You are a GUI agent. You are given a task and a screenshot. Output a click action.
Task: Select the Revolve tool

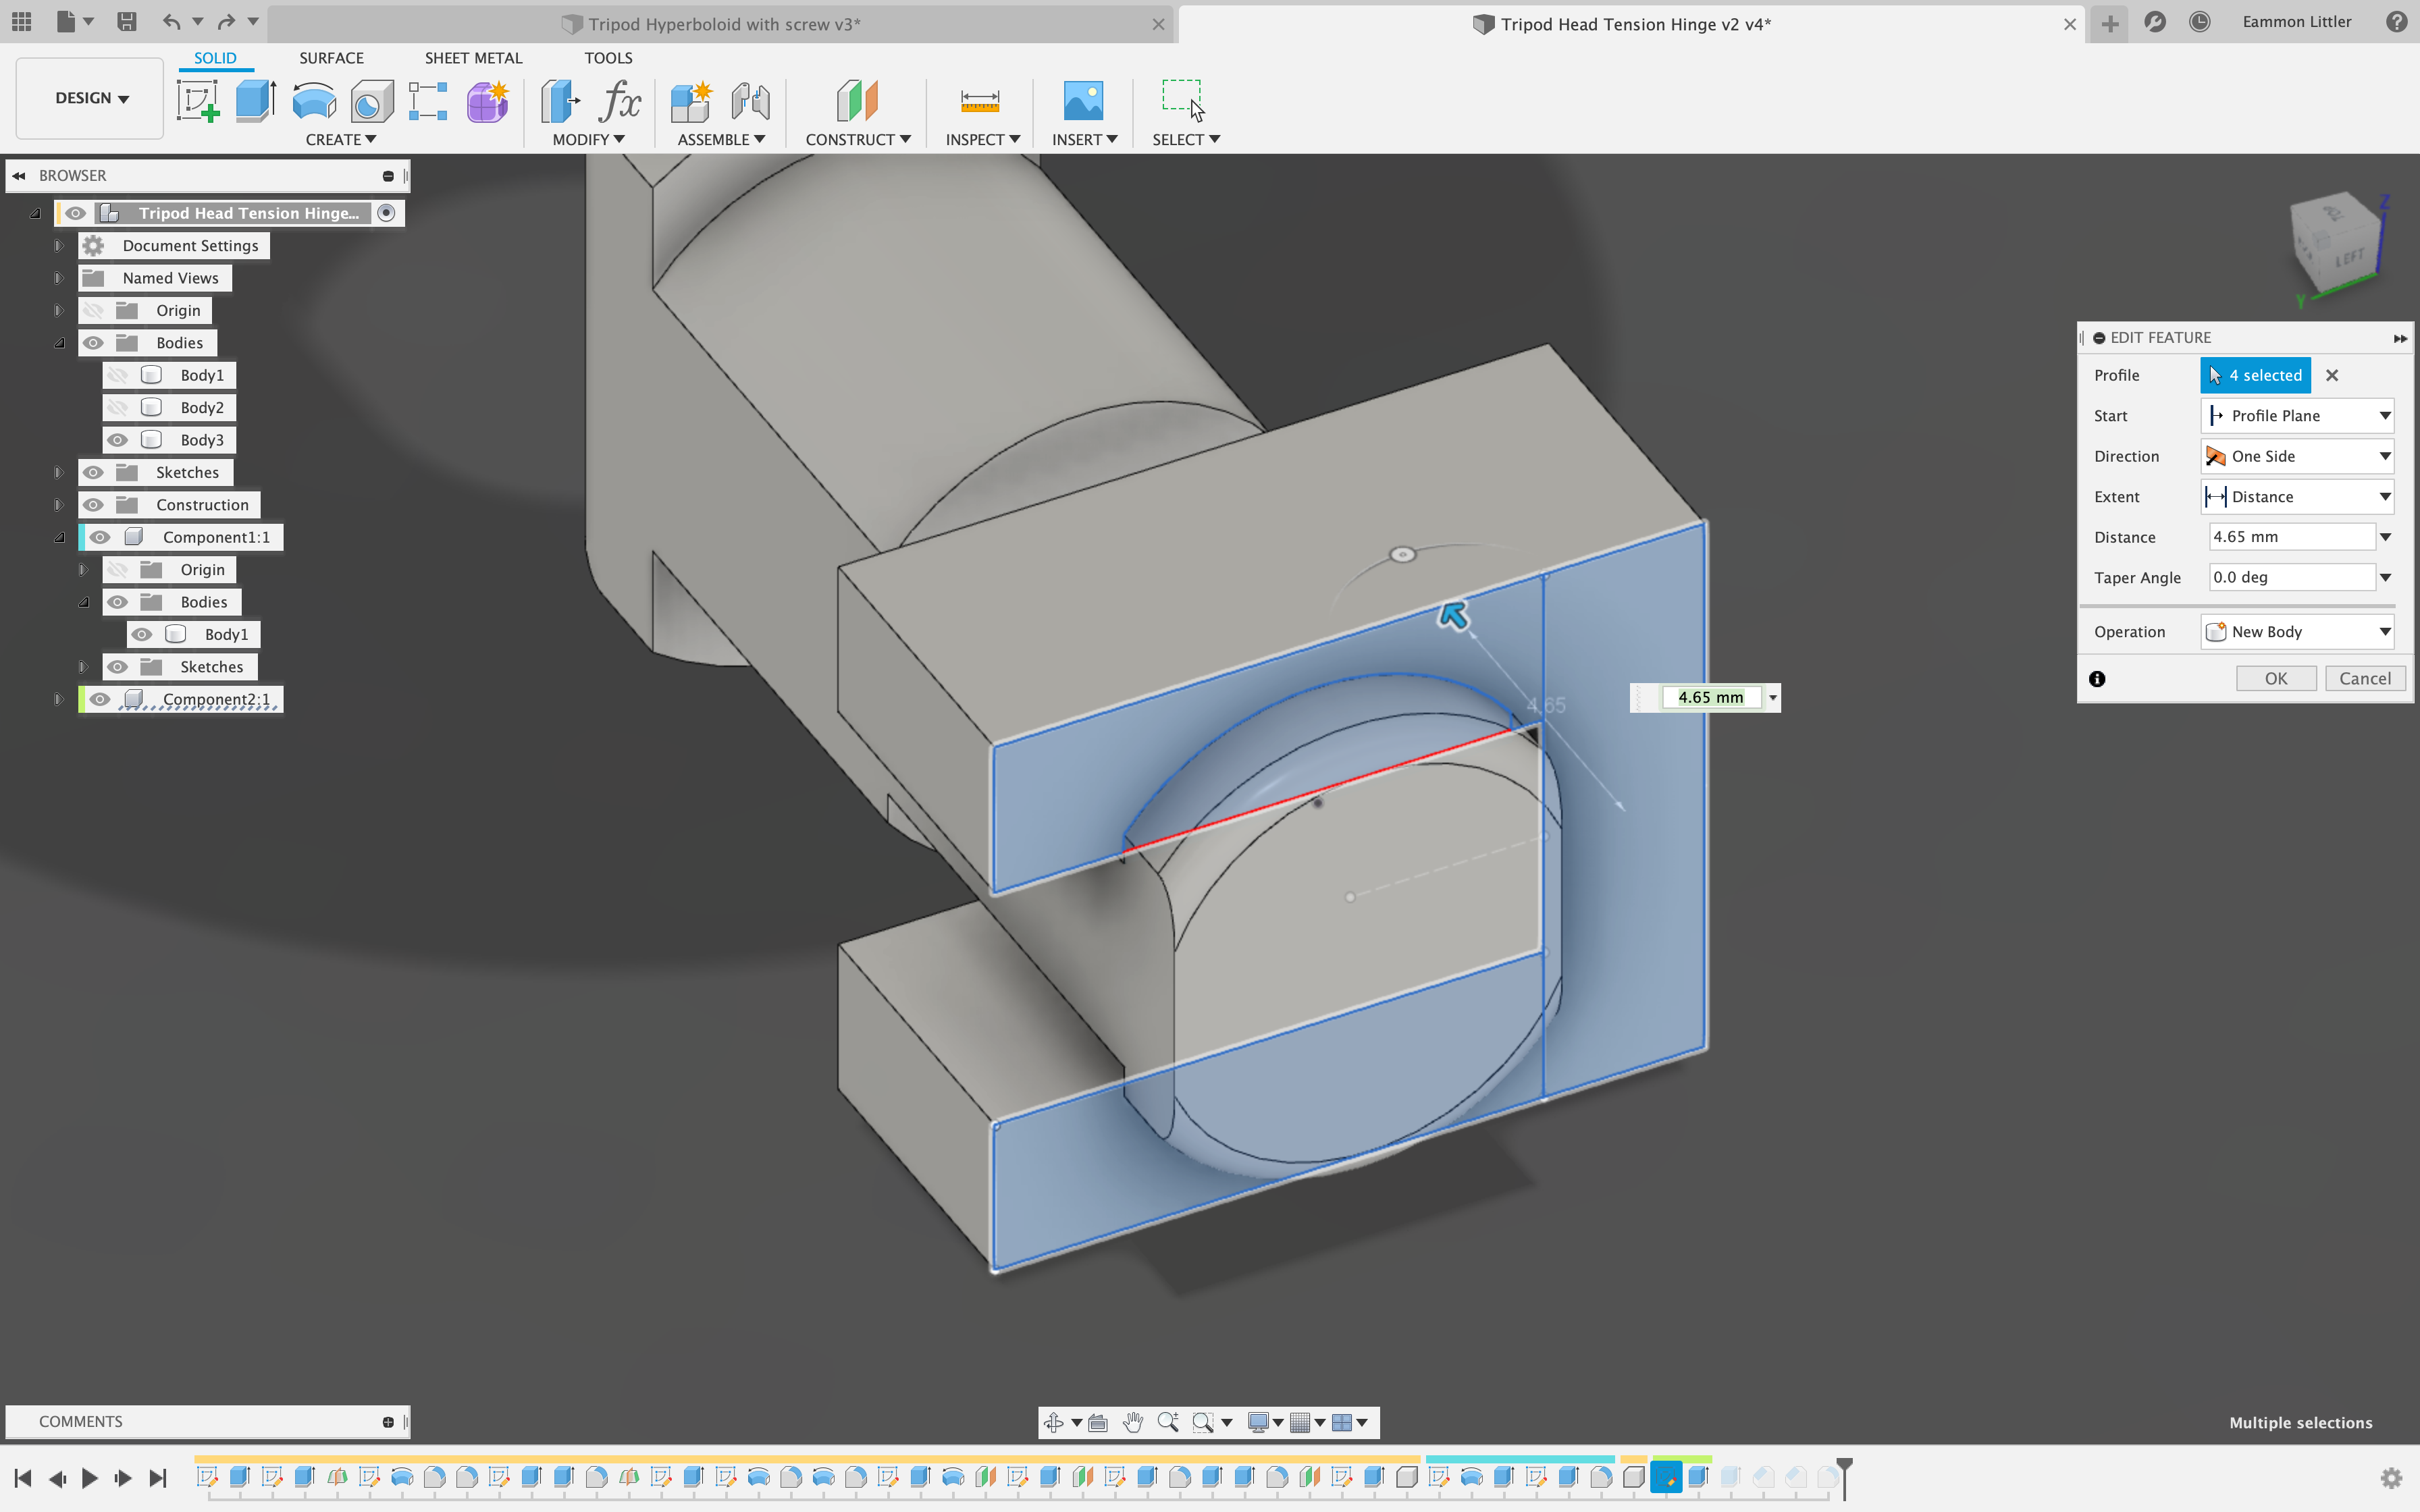(x=313, y=101)
